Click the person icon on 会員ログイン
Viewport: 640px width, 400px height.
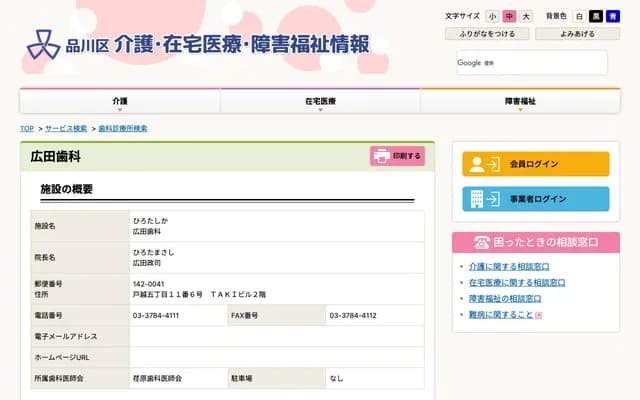485,164
